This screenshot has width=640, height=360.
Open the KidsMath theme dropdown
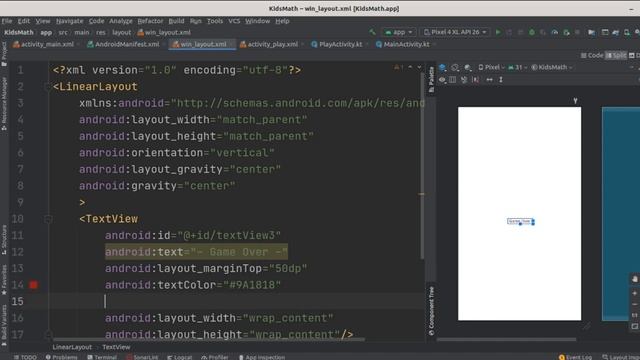(x=551, y=67)
